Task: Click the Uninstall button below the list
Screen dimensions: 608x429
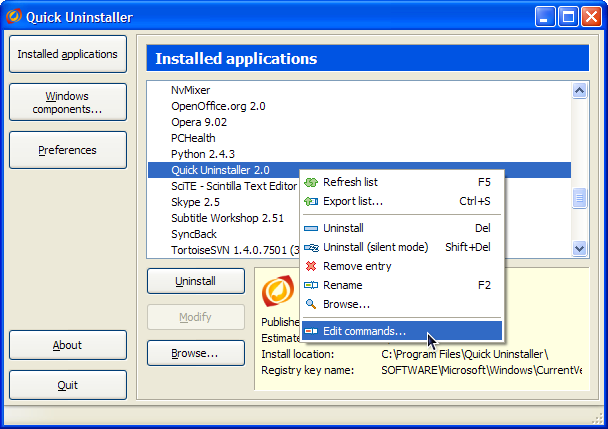Action: pyautogui.click(x=196, y=281)
